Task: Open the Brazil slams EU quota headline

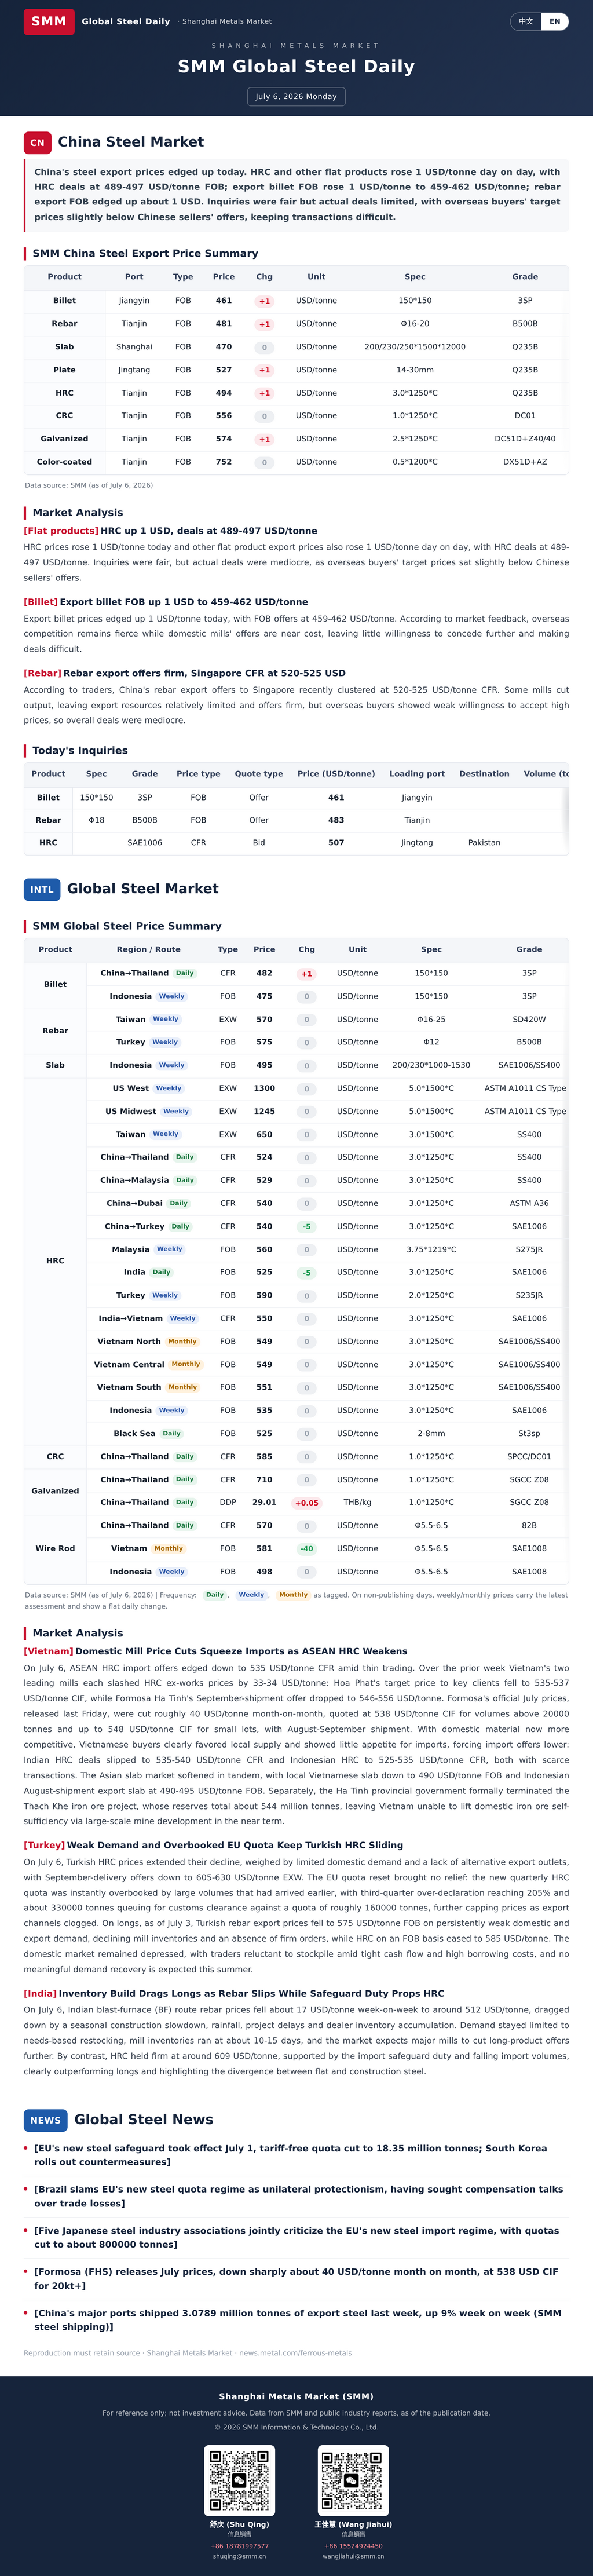Action: point(298,2196)
